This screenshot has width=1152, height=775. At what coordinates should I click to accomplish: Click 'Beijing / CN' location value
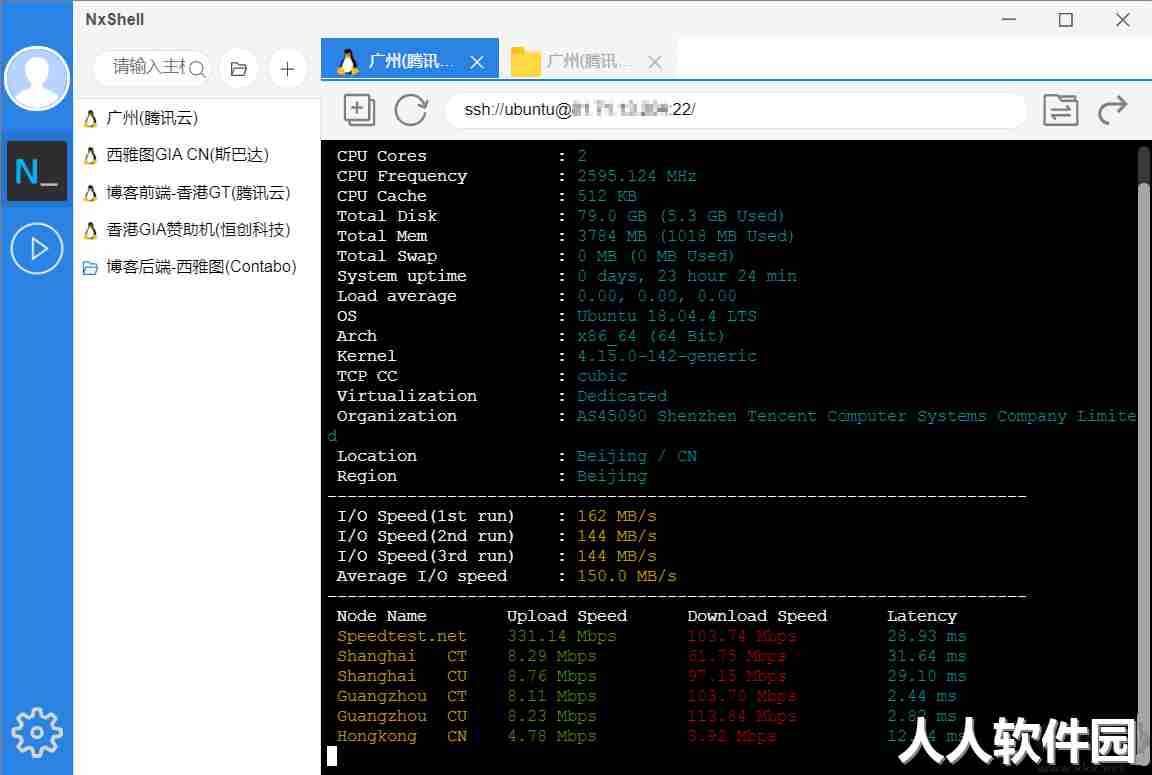point(636,457)
